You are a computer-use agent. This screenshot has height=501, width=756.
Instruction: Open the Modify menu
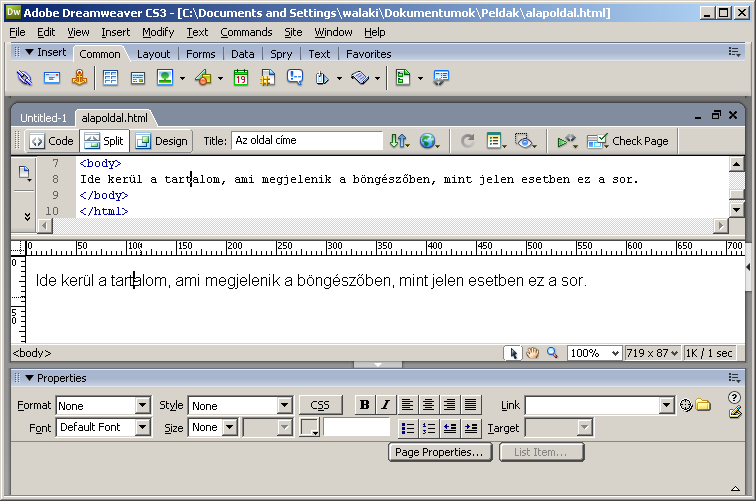(158, 32)
